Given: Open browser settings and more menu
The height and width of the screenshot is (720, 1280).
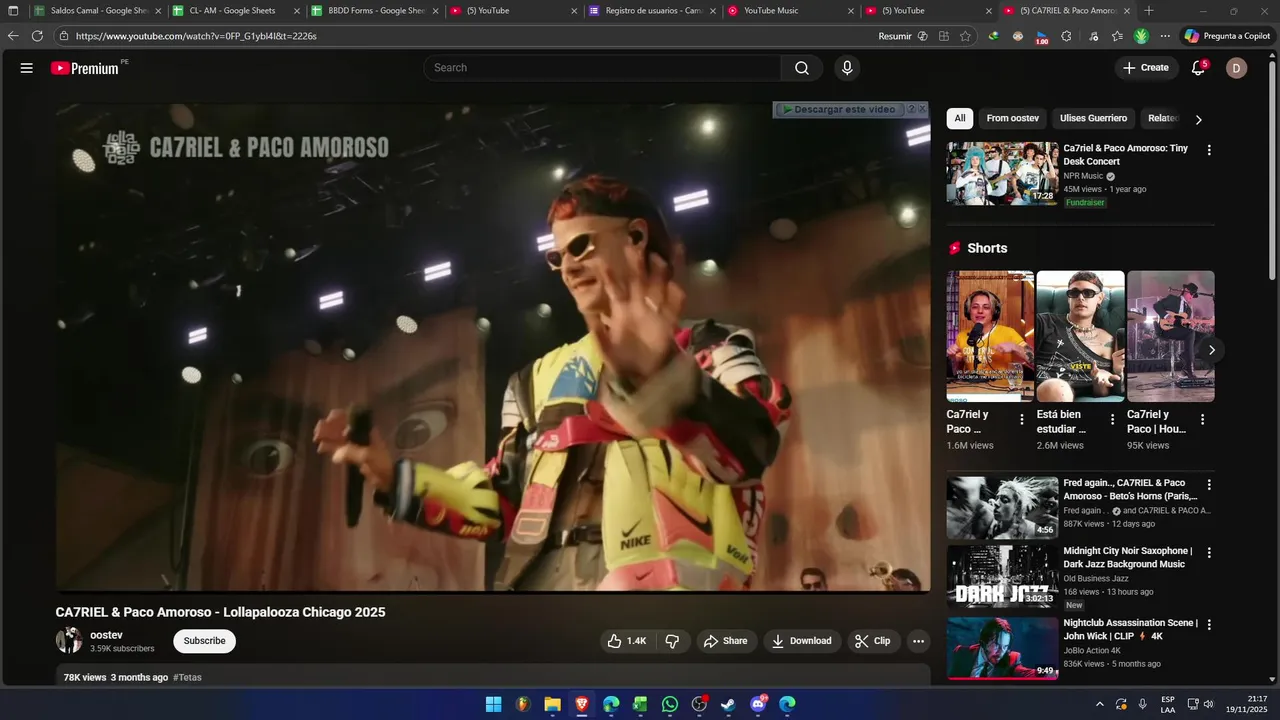Looking at the screenshot, I should tap(1165, 36).
